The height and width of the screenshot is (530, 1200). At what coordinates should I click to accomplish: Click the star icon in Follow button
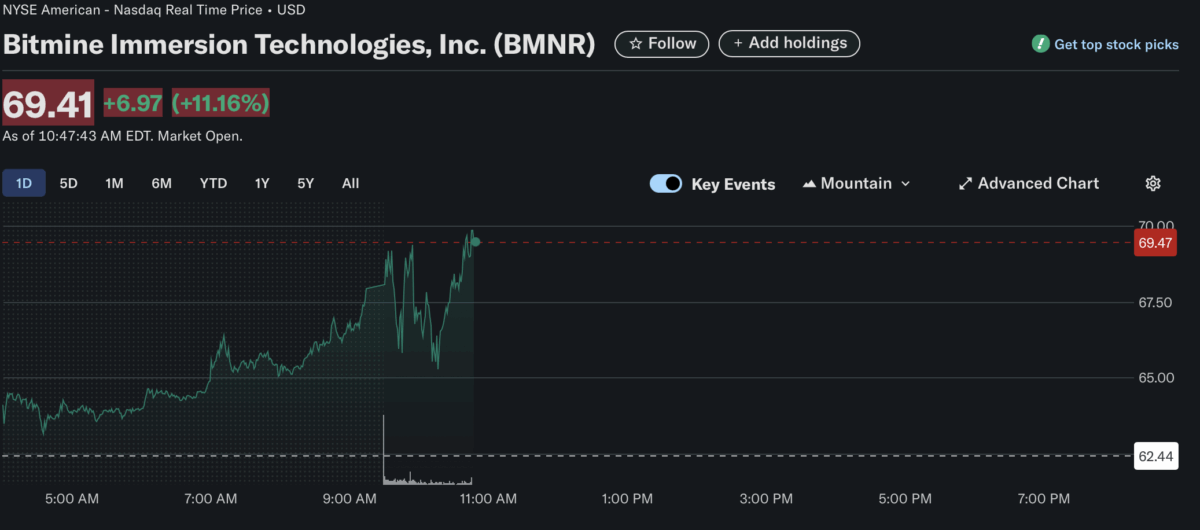click(635, 44)
